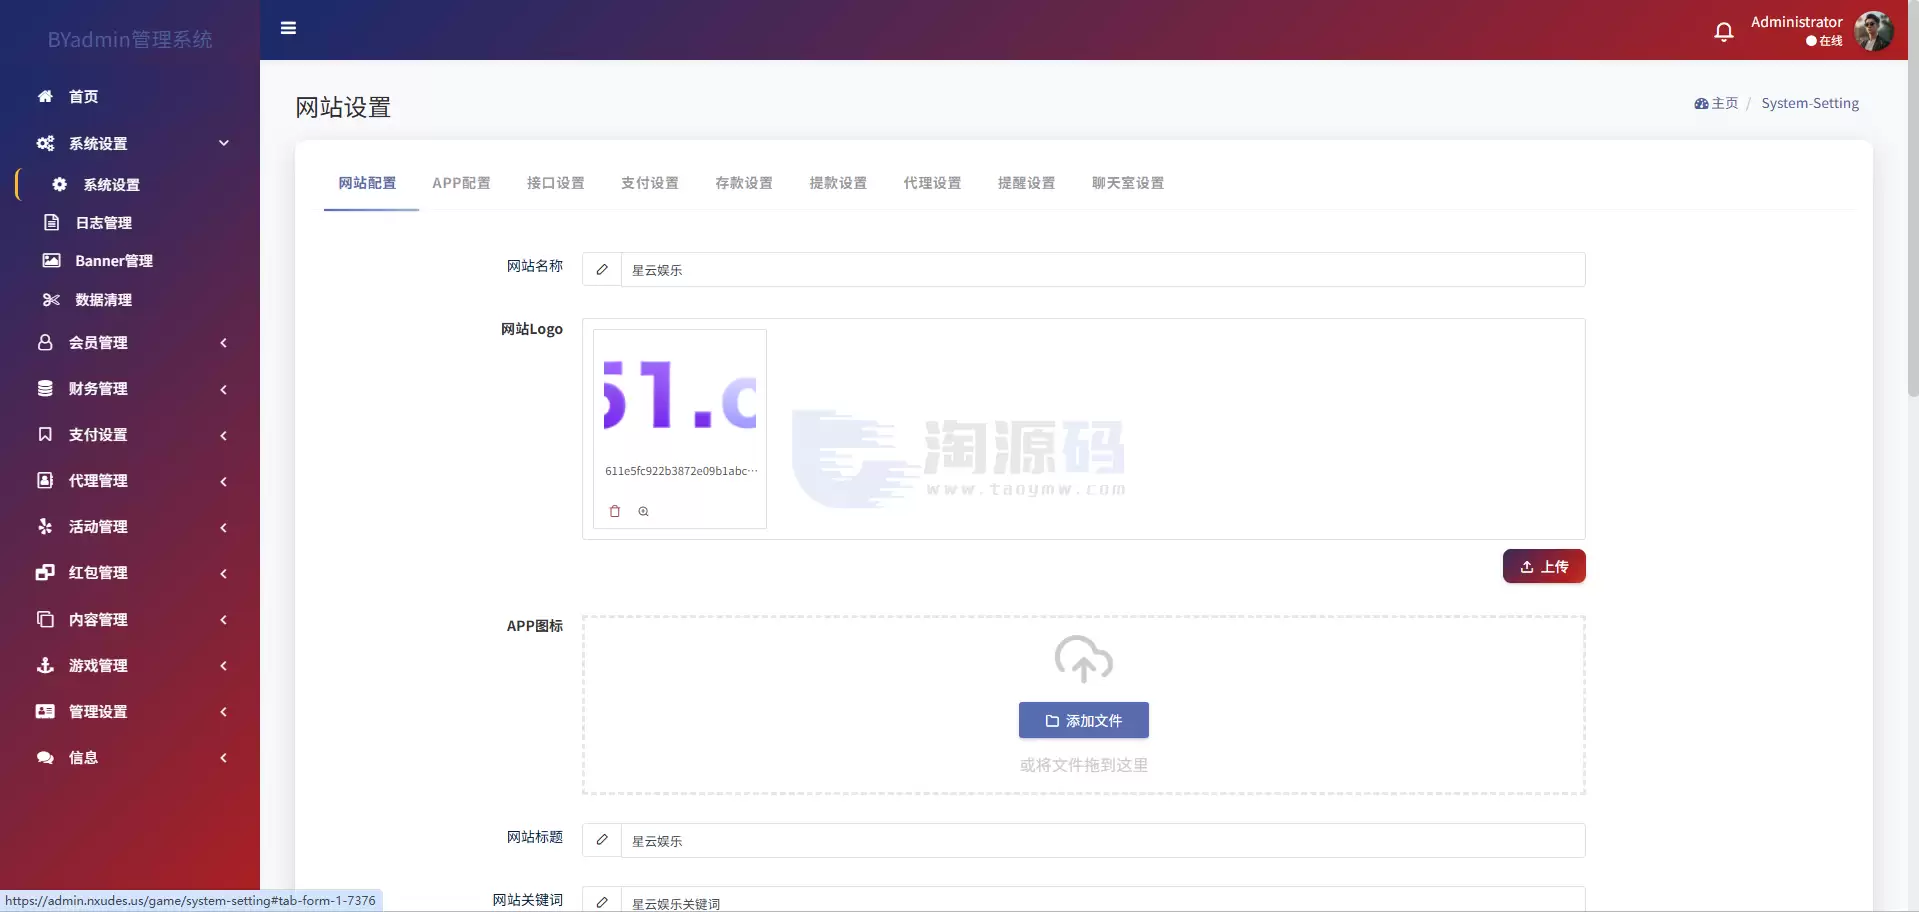1919x912 pixels.
Task: Click the BYadmin管理系统 logo title
Action: tap(130, 39)
